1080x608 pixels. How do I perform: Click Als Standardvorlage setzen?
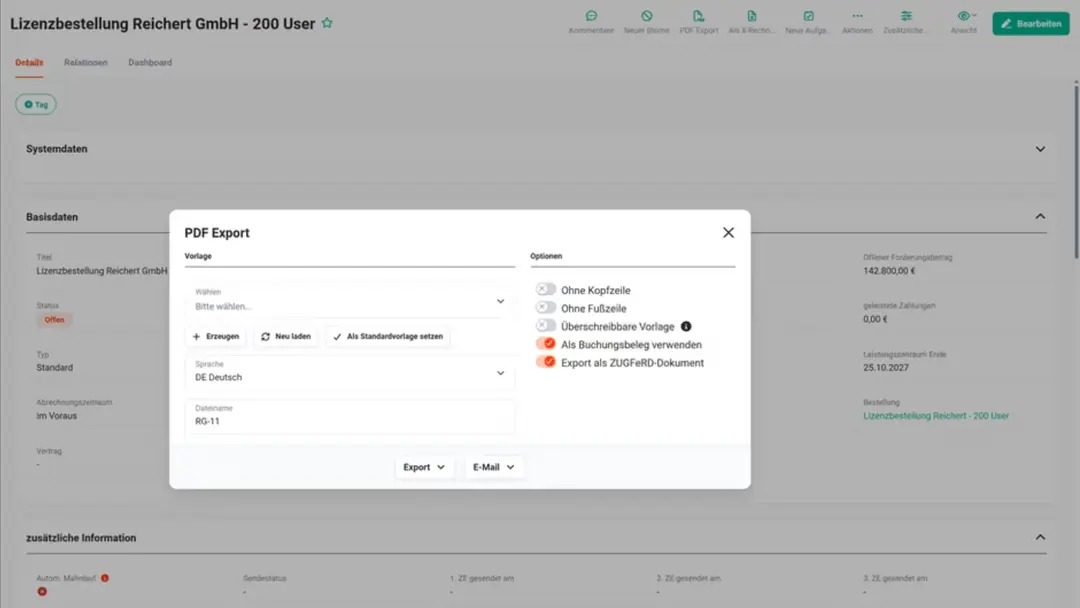click(388, 337)
